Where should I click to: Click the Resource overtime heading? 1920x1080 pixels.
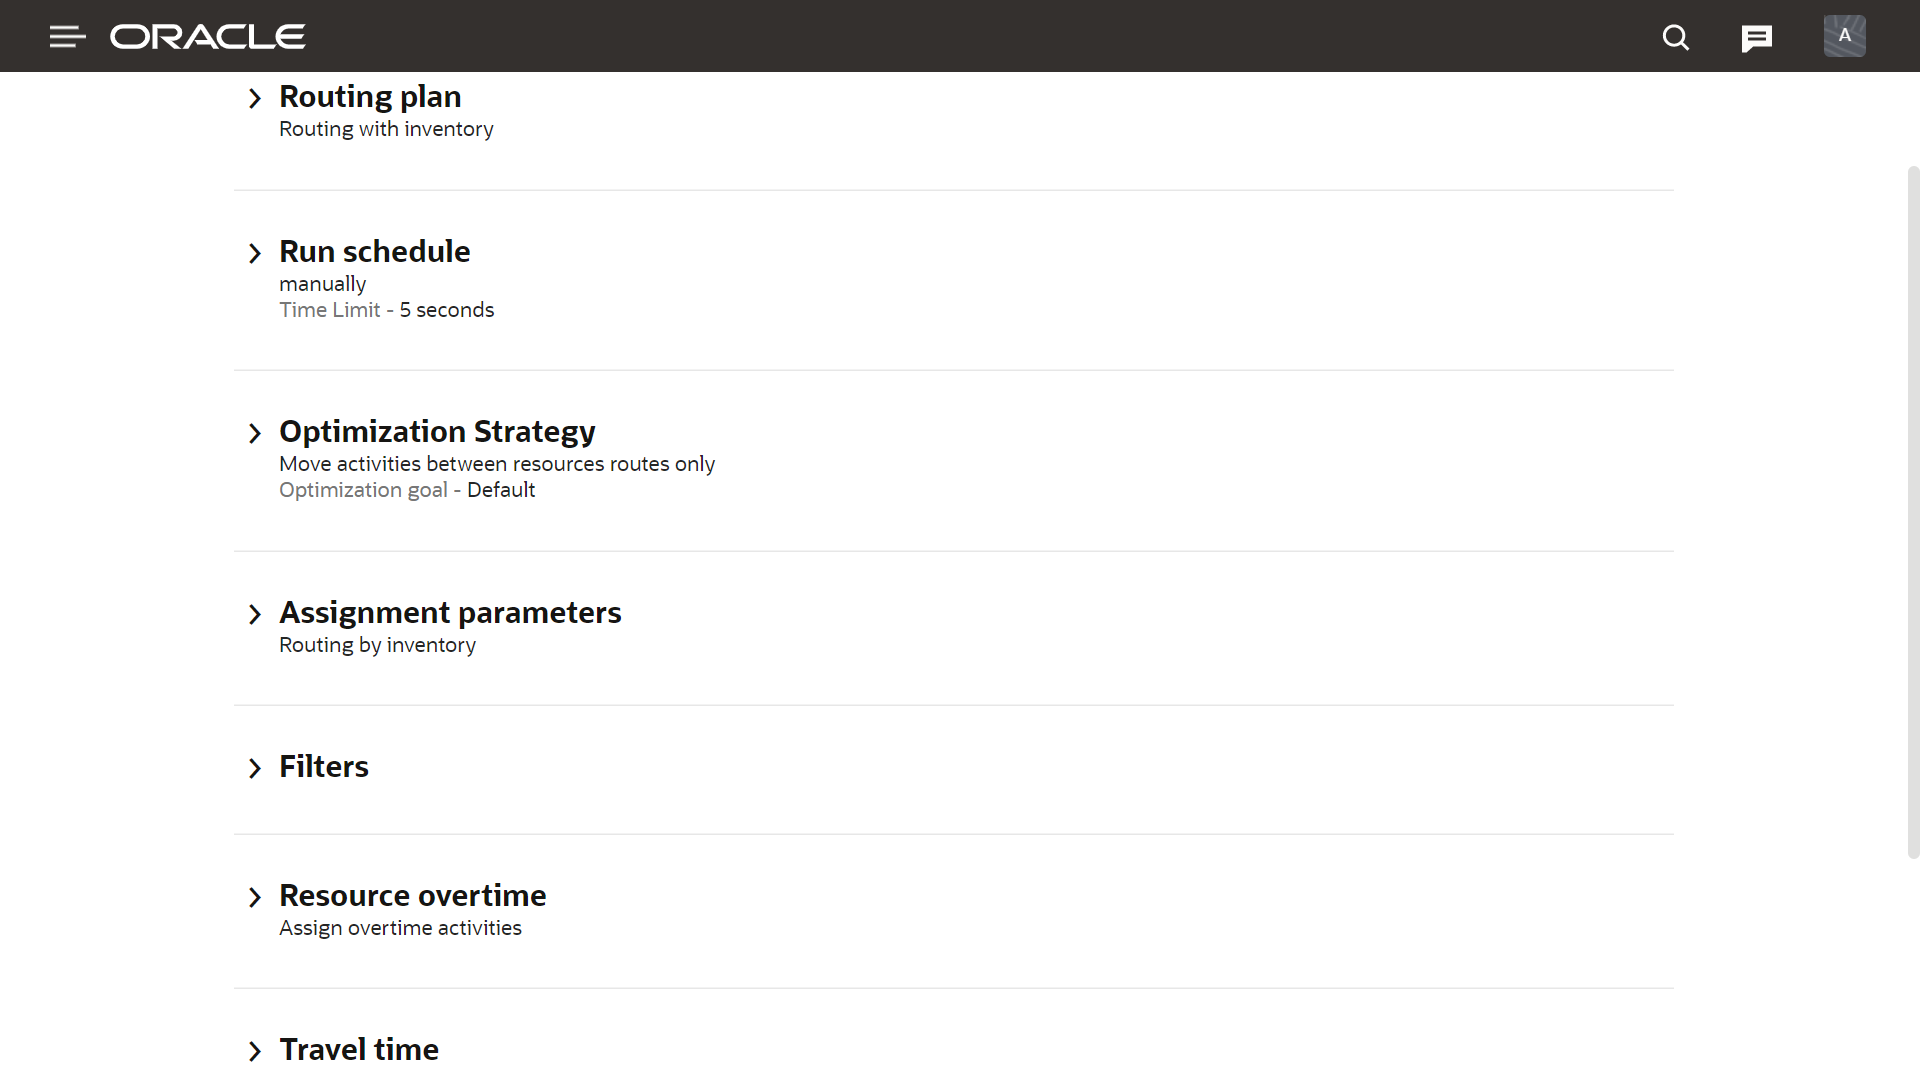pos(412,895)
